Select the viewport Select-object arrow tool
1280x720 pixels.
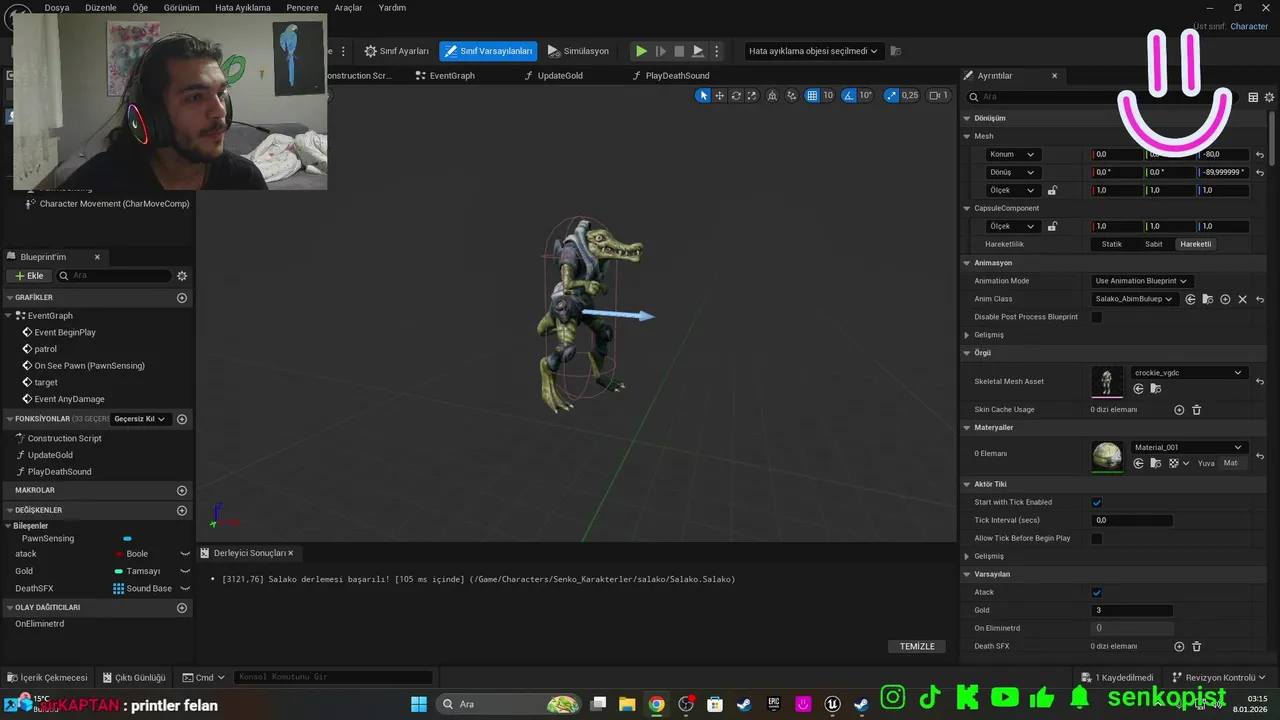coord(703,95)
